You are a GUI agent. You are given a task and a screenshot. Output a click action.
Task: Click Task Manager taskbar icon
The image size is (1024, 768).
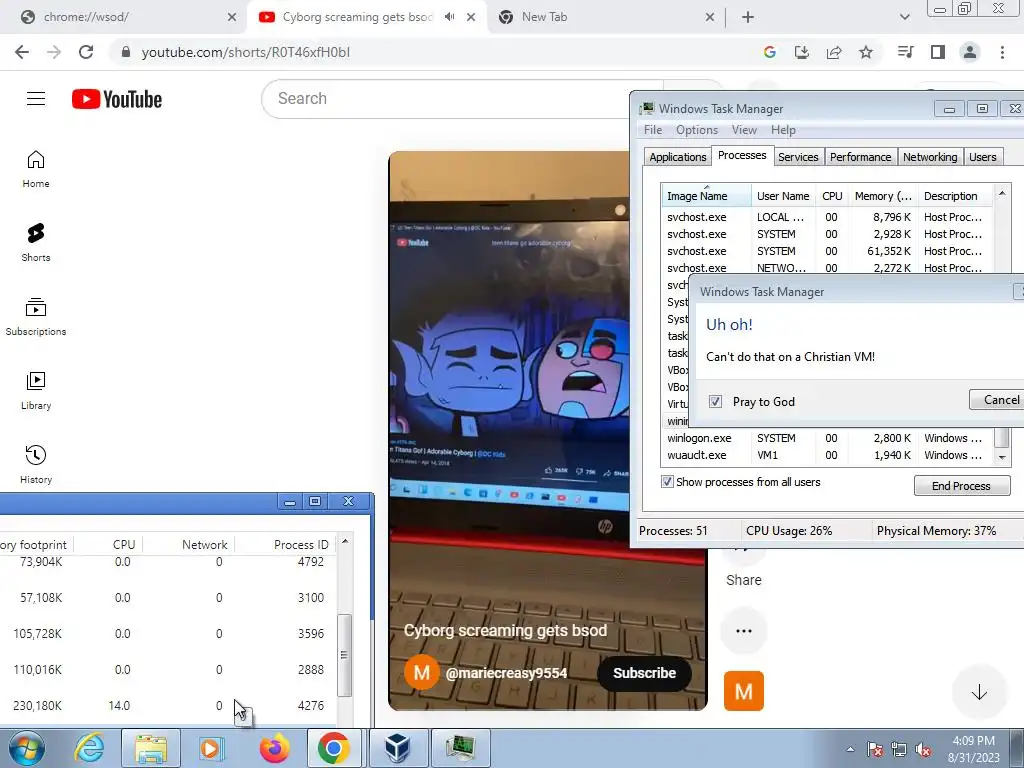pyautogui.click(x=460, y=748)
